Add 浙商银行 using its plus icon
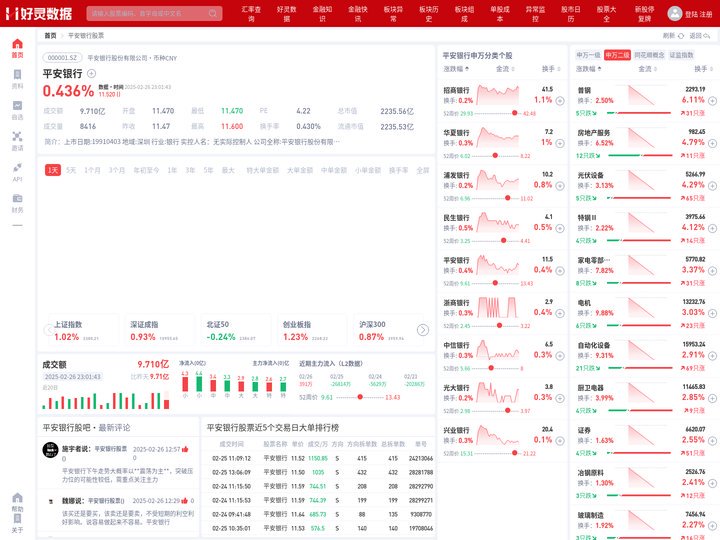The image size is (720, 540). (x=560, y=313)
